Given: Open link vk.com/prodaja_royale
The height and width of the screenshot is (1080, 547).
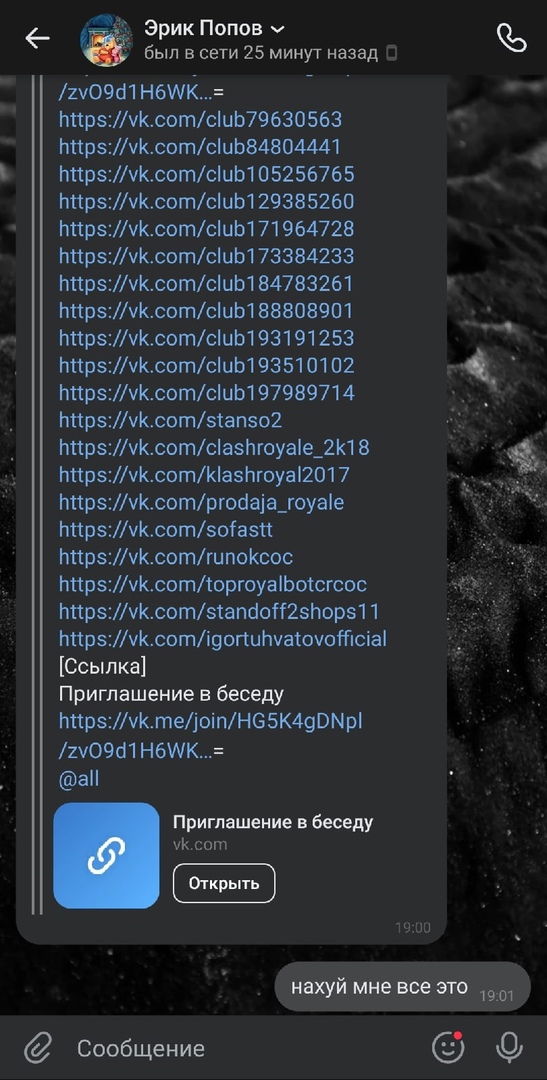Looking at the screenshot, I should tap(201, 503).
